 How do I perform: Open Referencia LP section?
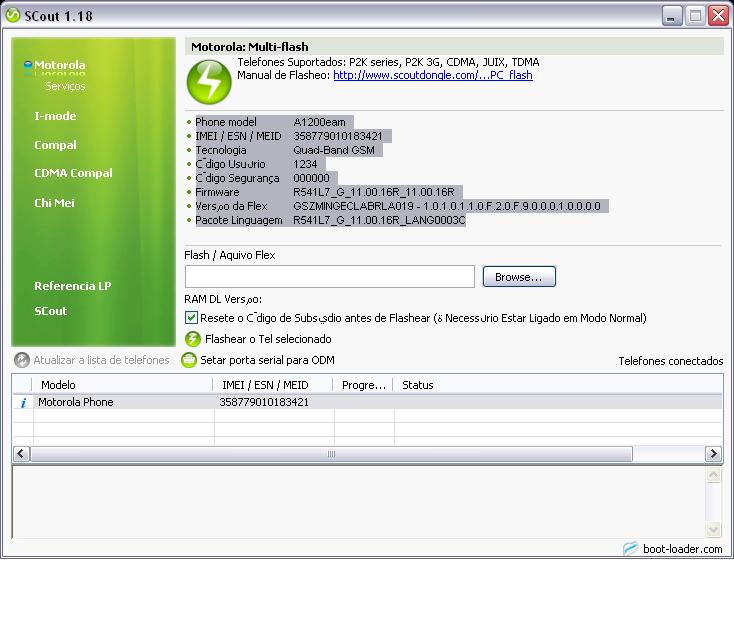click(x=73, y=286)
